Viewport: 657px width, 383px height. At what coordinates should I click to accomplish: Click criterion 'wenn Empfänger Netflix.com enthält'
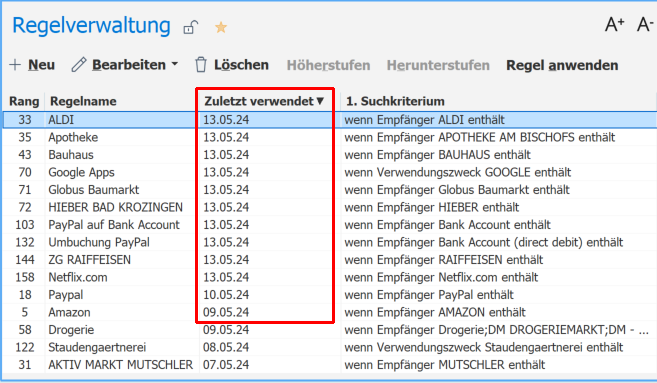[441, 277]
